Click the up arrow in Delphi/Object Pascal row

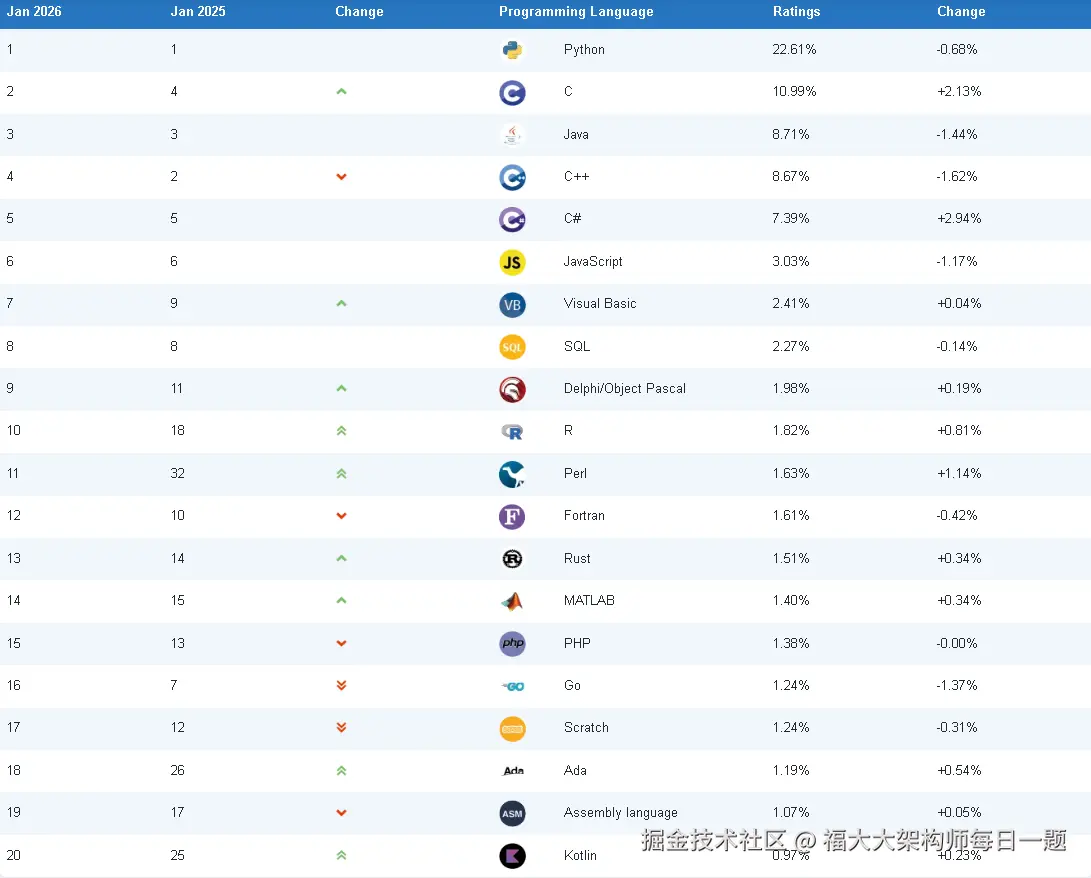coord(341,388)
